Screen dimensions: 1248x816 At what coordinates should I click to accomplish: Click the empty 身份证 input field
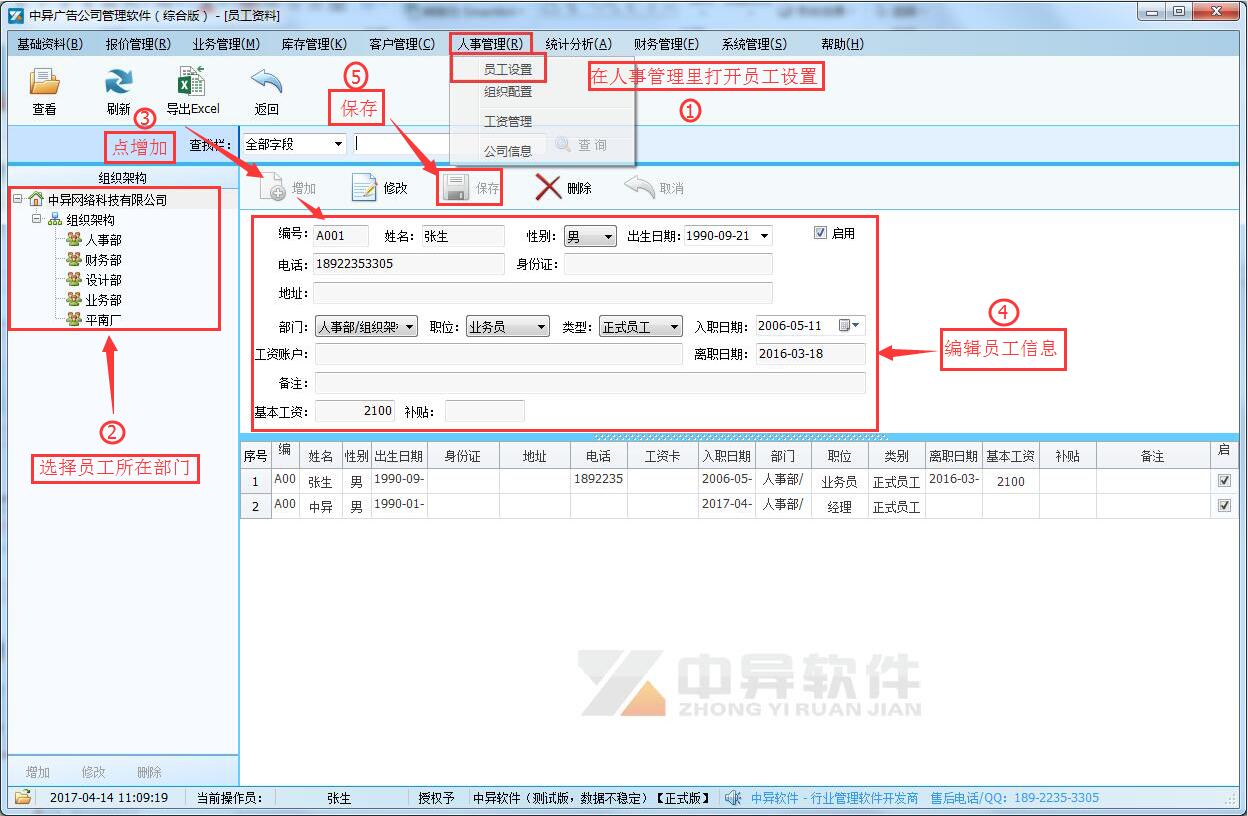coord(668,264)
